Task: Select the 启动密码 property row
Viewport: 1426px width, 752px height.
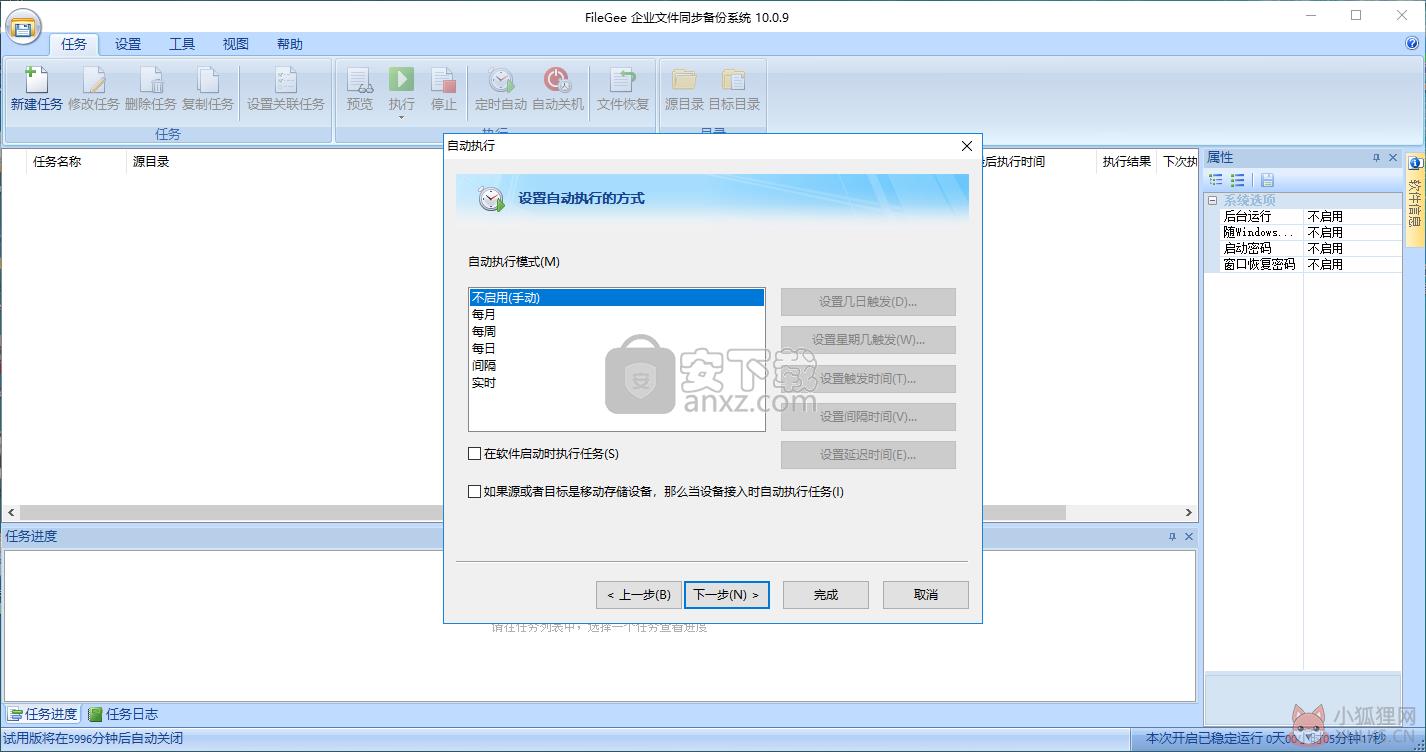Action: click(1303, 248)
